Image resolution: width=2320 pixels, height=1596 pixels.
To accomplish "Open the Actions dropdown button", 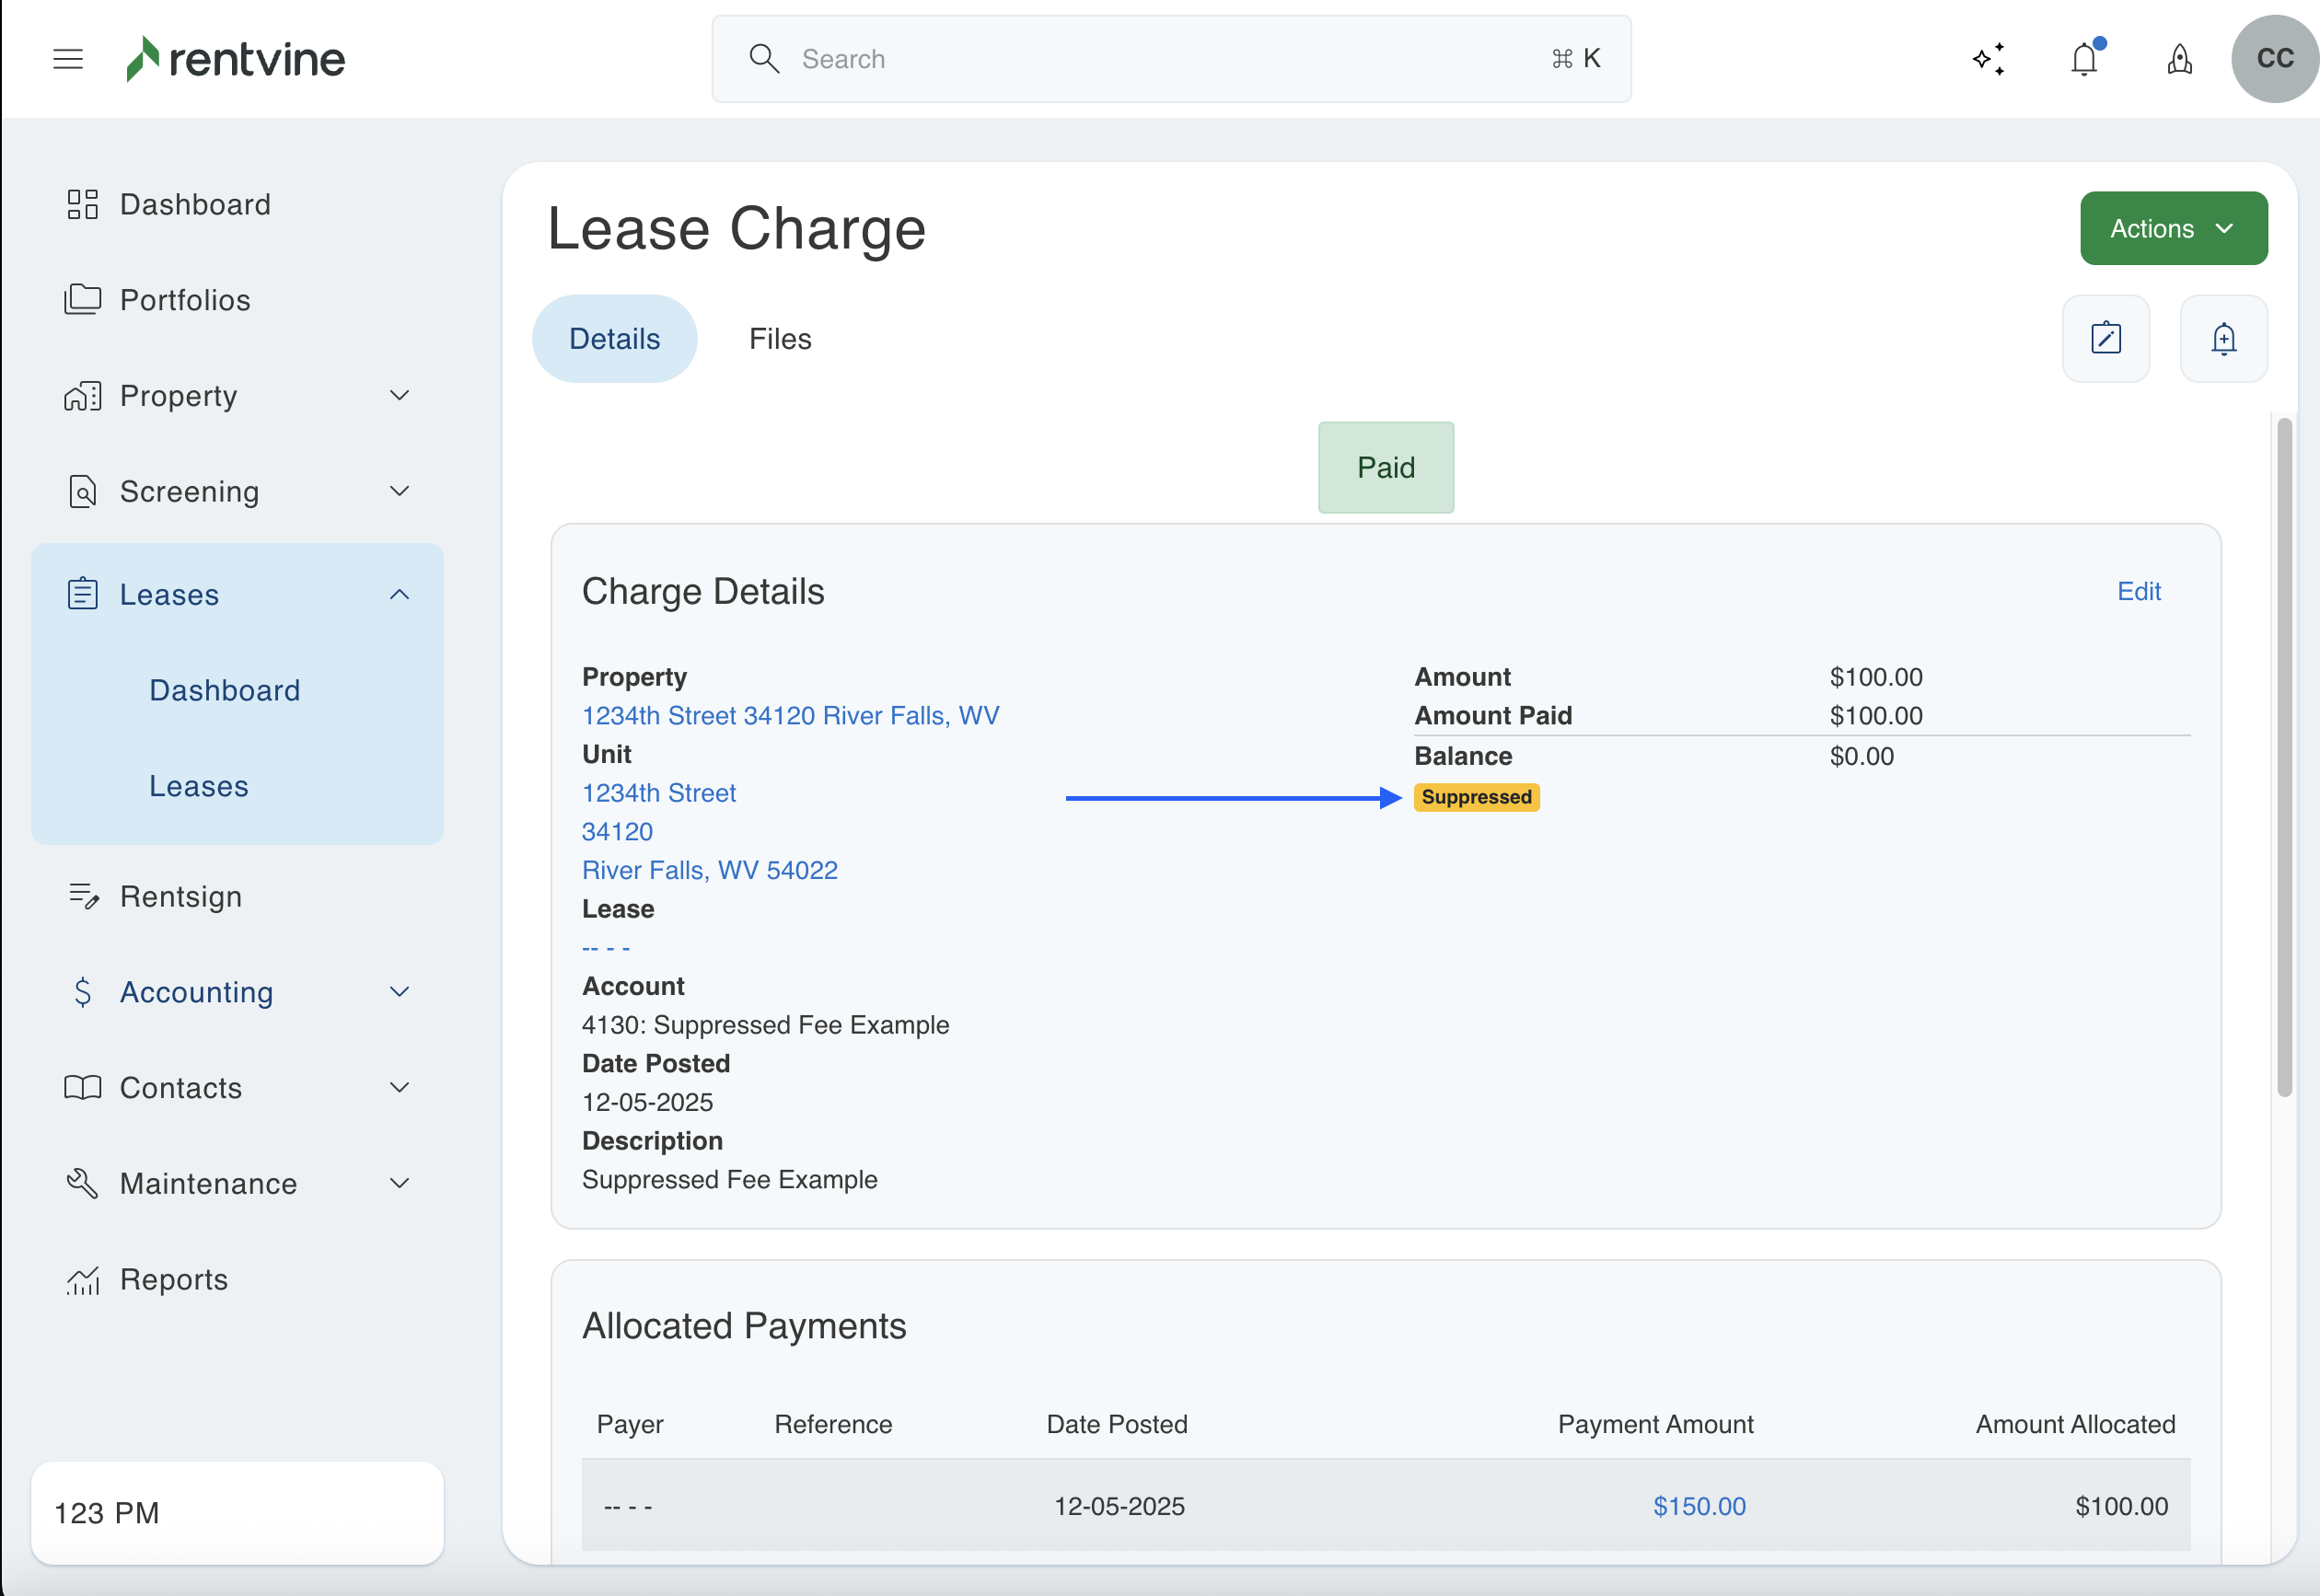I will pyautogui.click(x=2173, y=229).
